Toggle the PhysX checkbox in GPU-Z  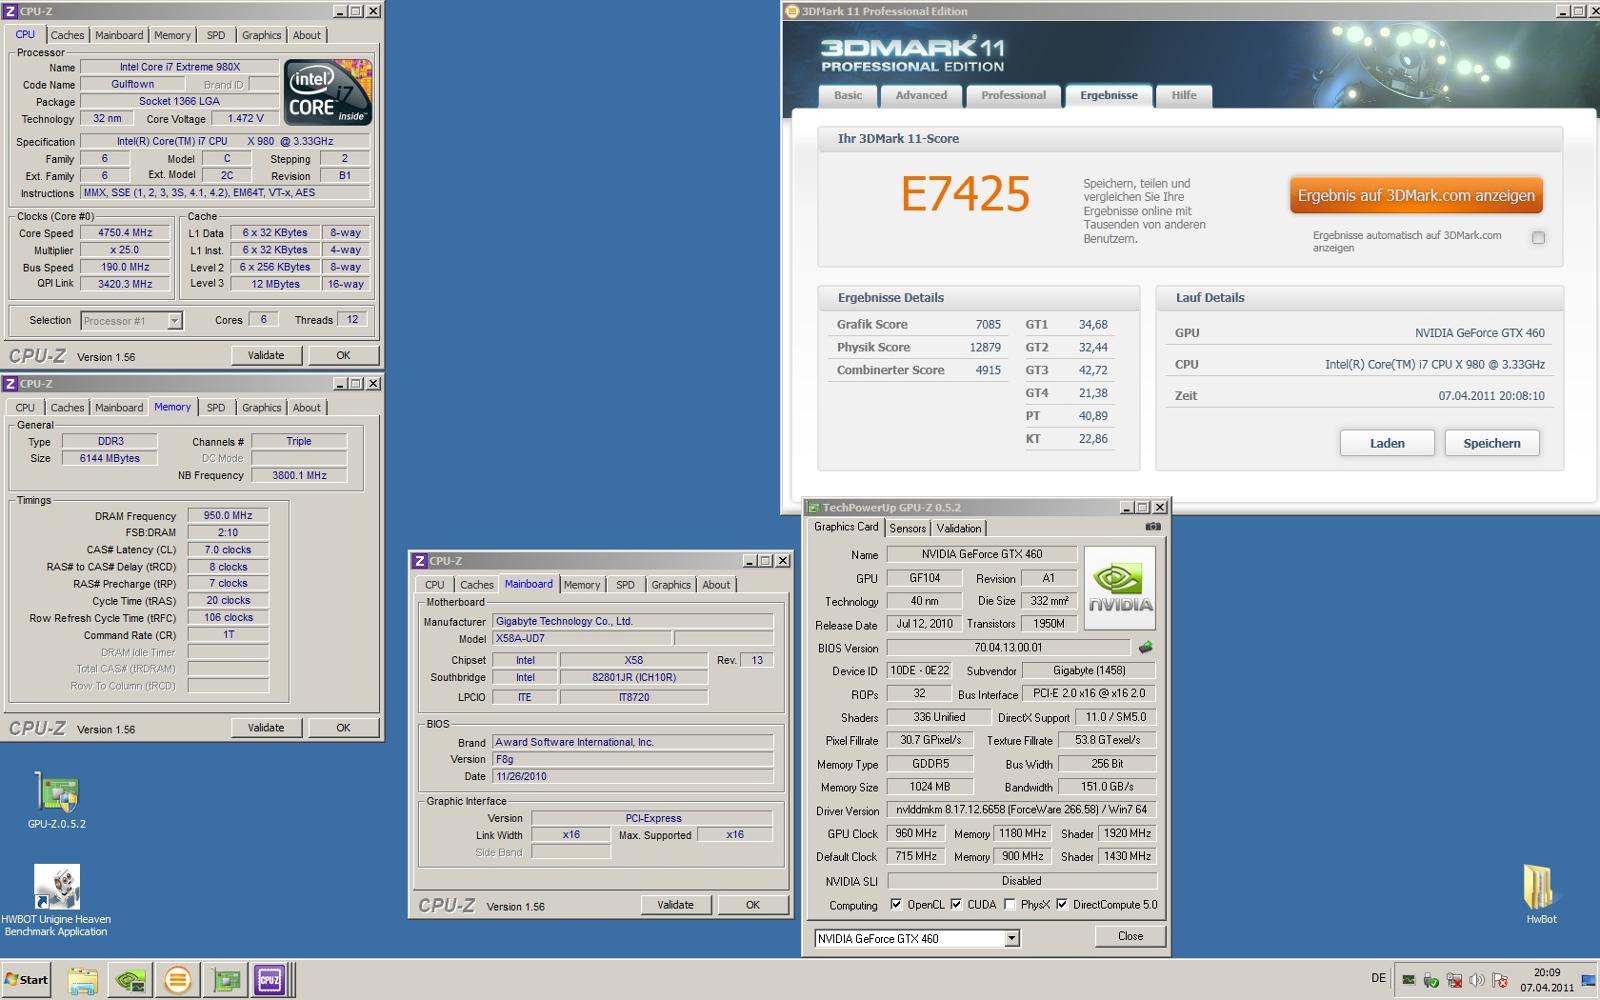(x=1010, y=904)
